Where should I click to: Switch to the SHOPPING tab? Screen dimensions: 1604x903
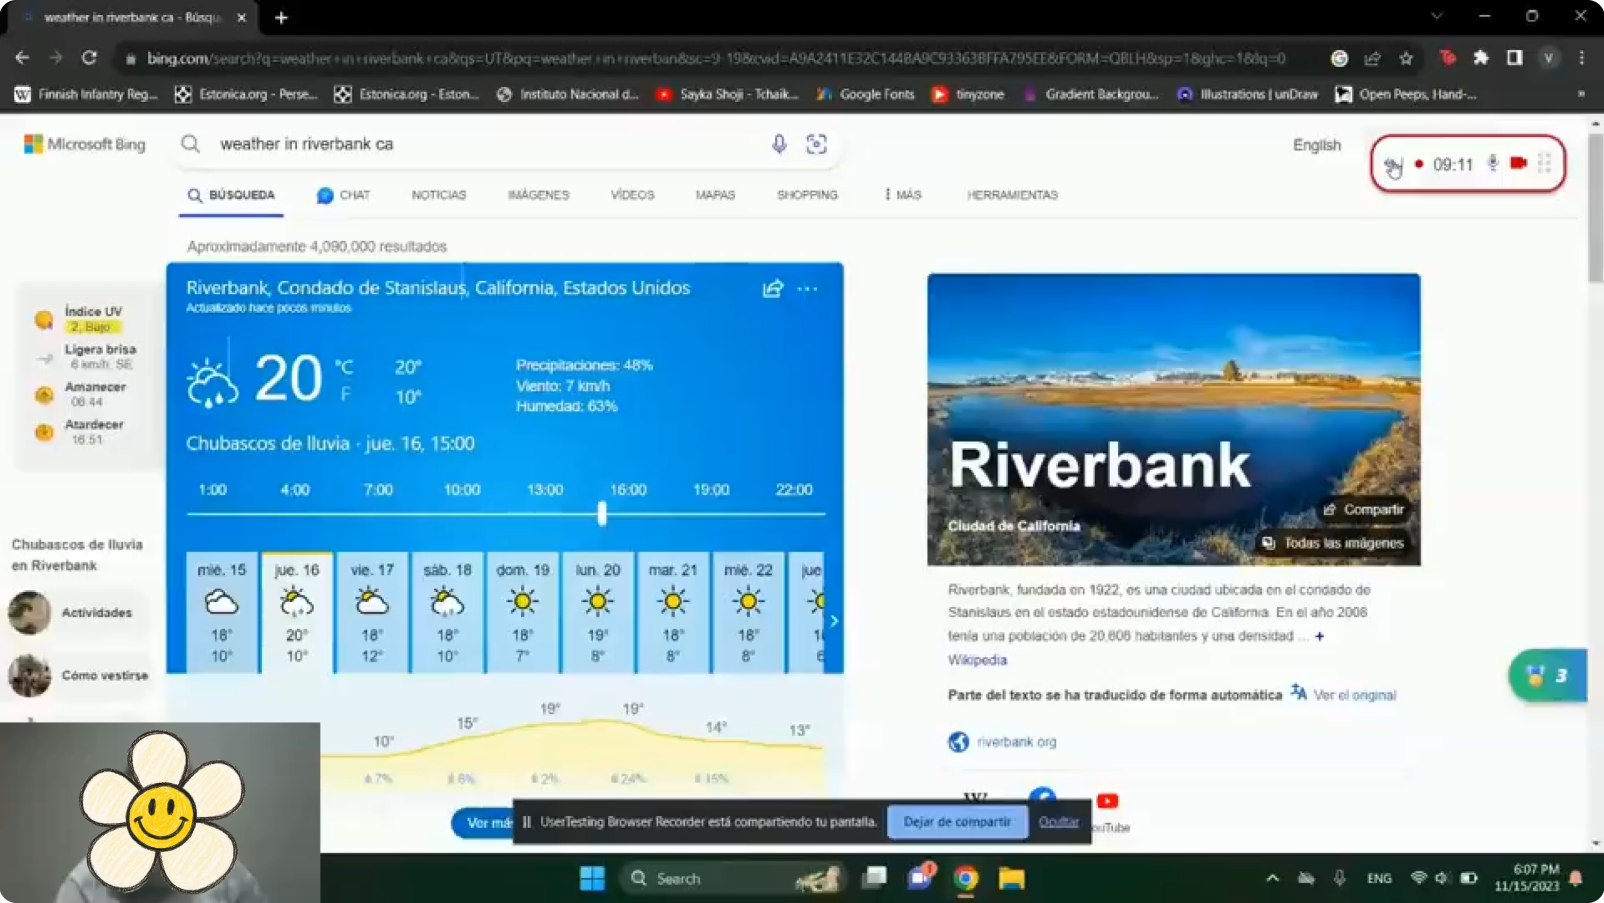click(807, 195)
